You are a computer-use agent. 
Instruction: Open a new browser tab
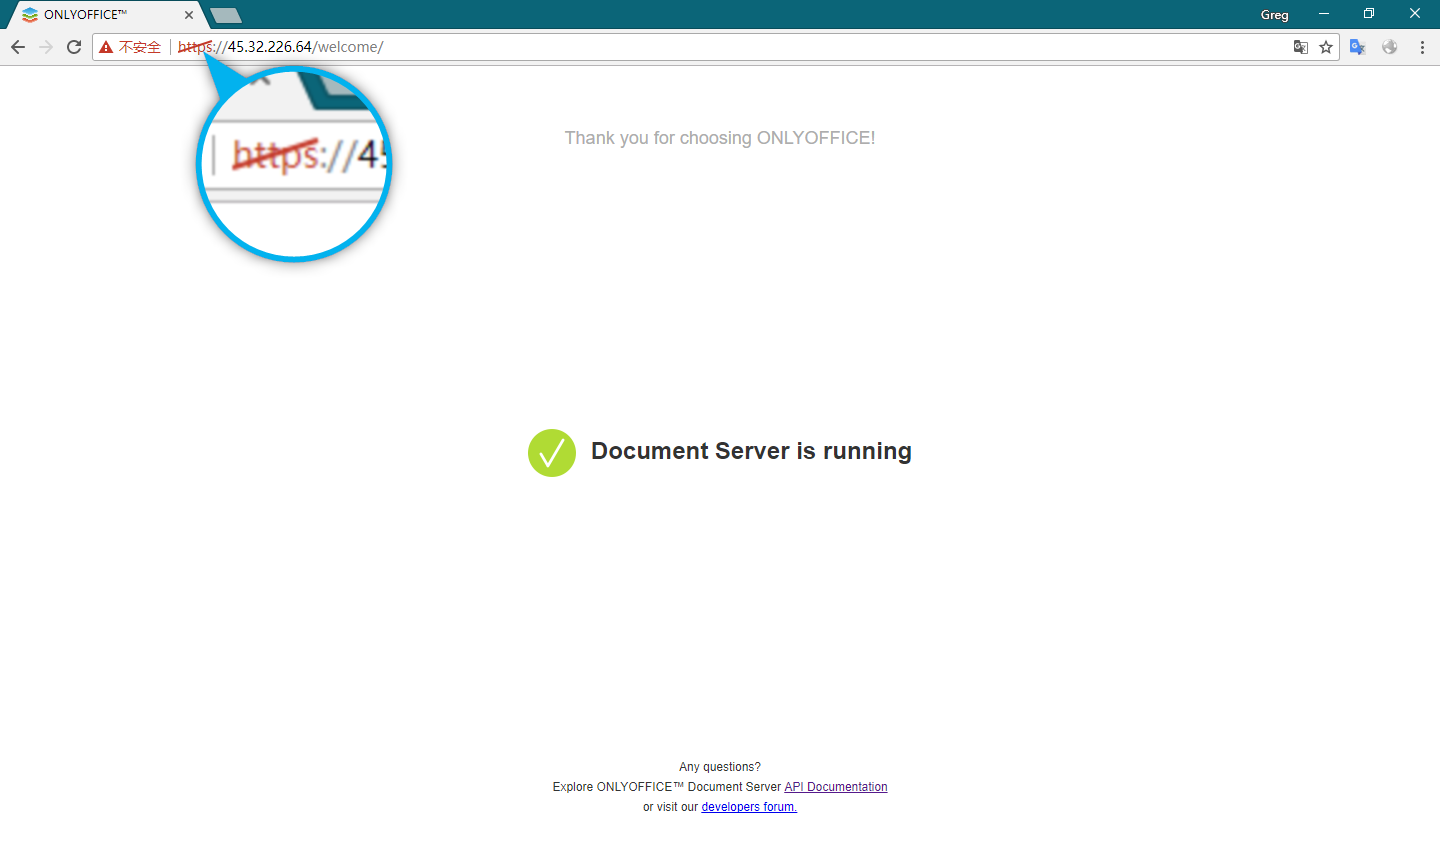pyautogui.click(x=226, y=15)
